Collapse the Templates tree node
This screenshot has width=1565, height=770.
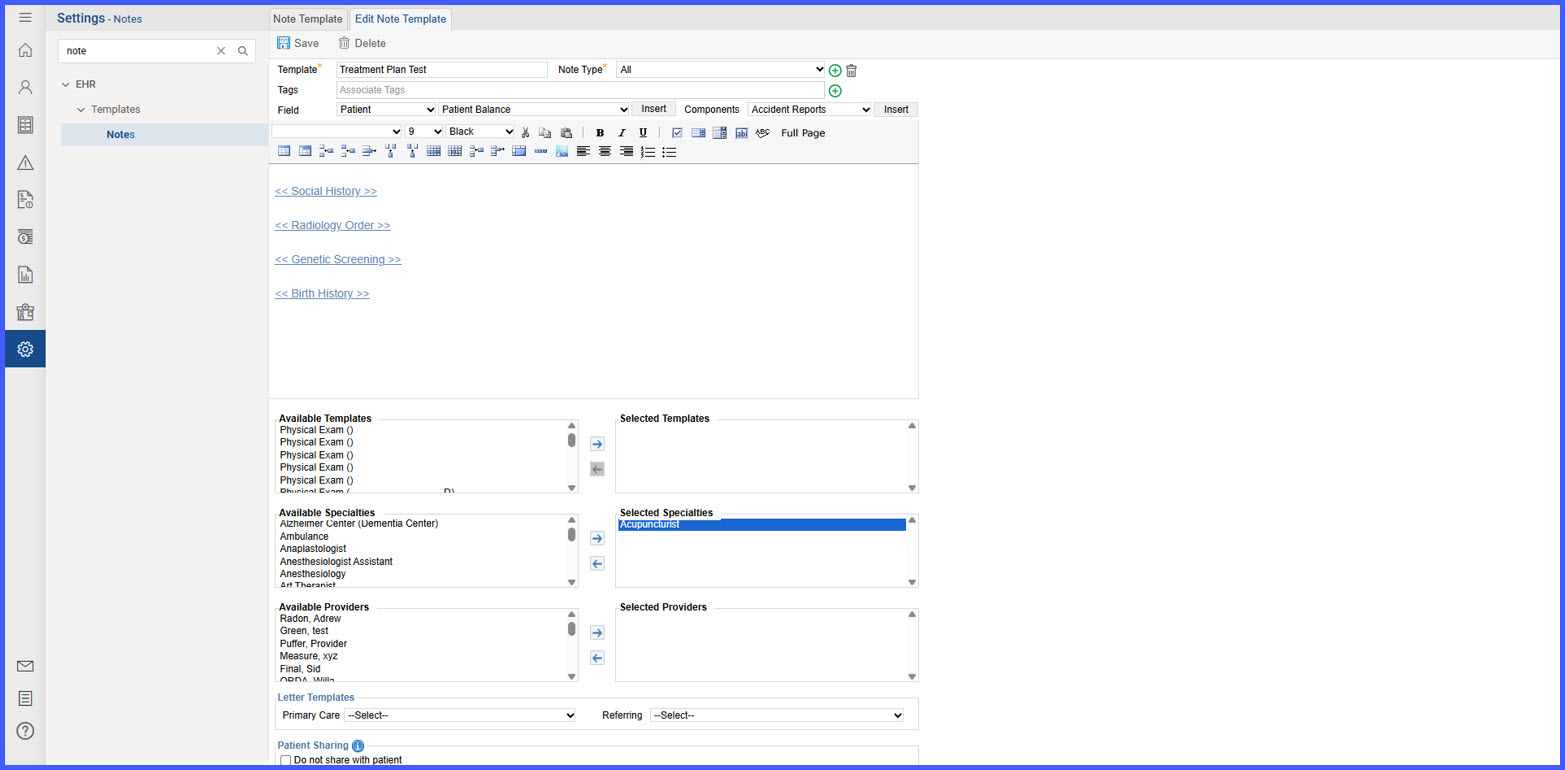click(81, 110)
